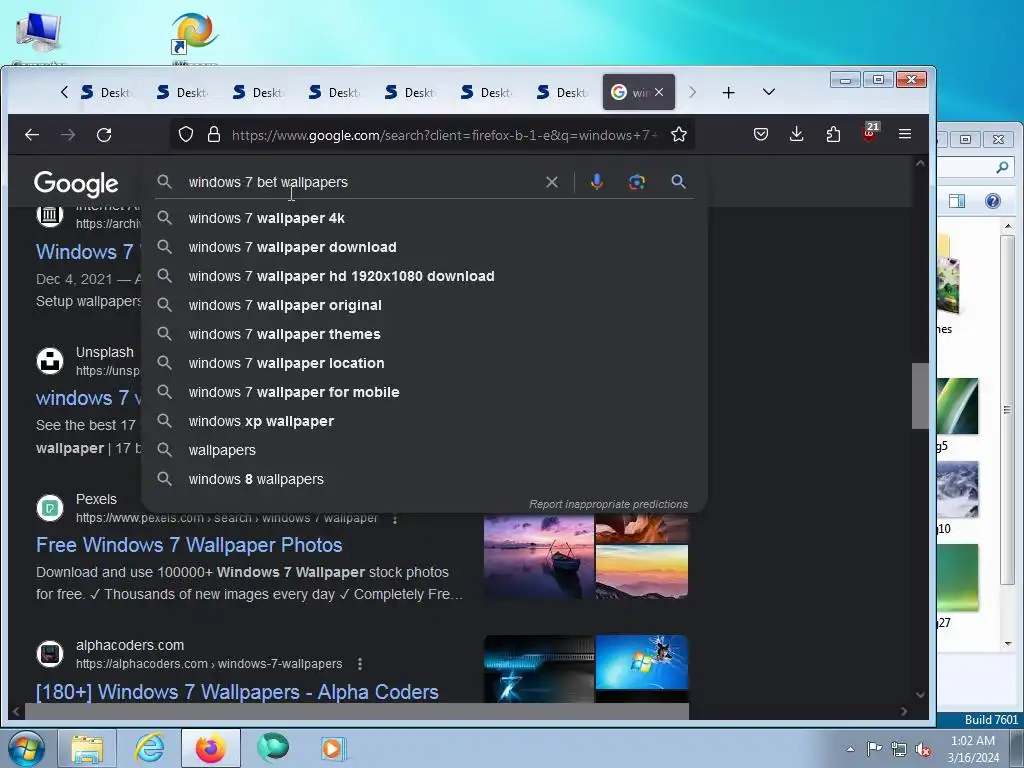Click the Firefox taskbar button

click(210, 748)
